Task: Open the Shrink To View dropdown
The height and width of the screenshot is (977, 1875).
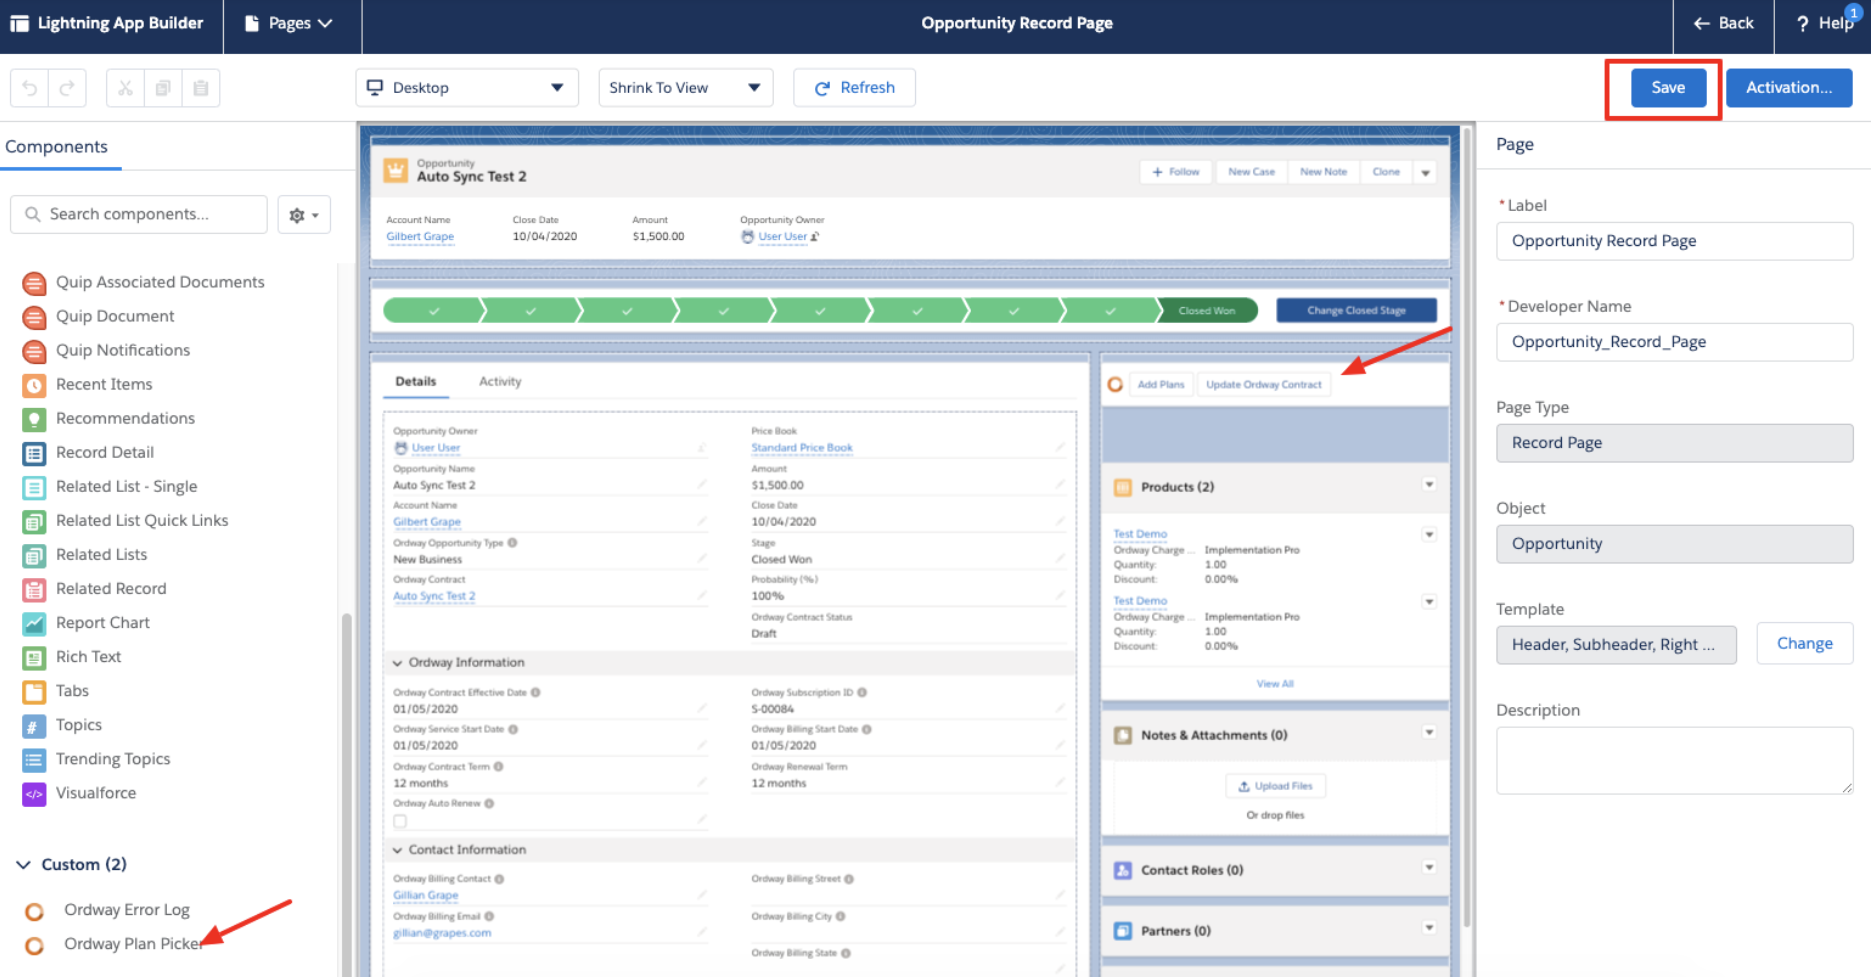Action: [x=686, y=88]
